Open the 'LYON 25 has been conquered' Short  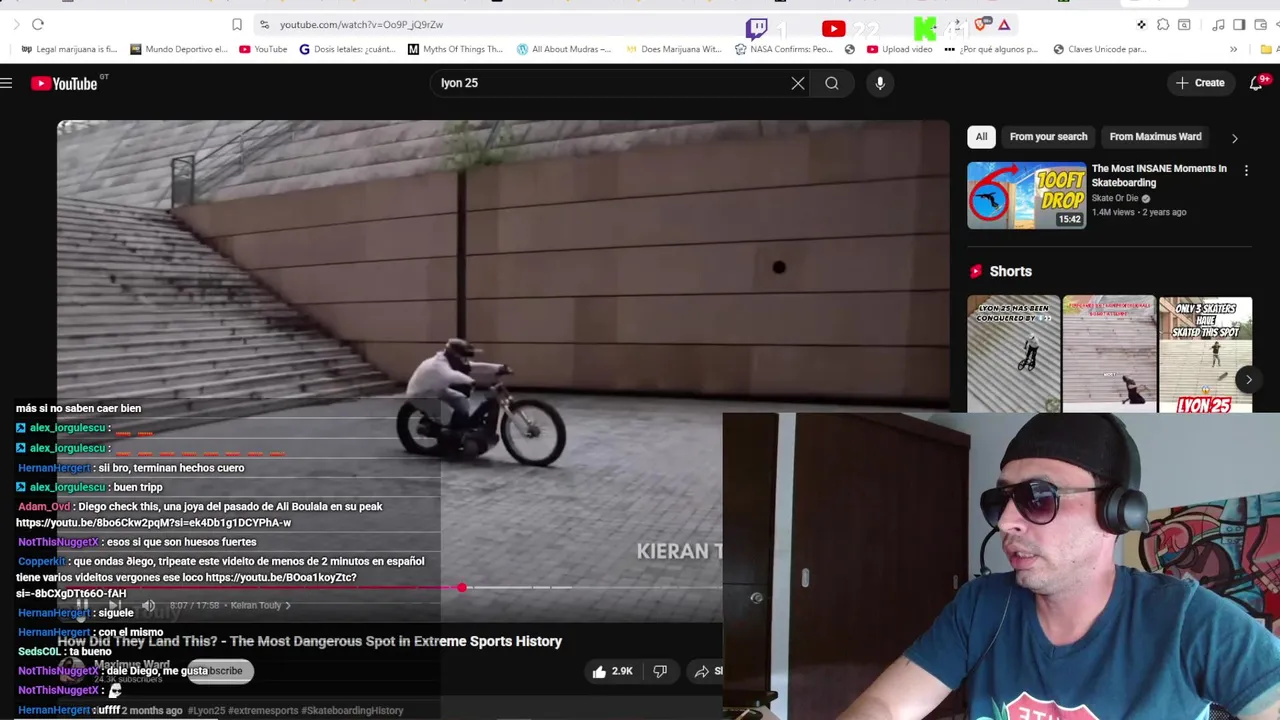(x=1013, y=354)
